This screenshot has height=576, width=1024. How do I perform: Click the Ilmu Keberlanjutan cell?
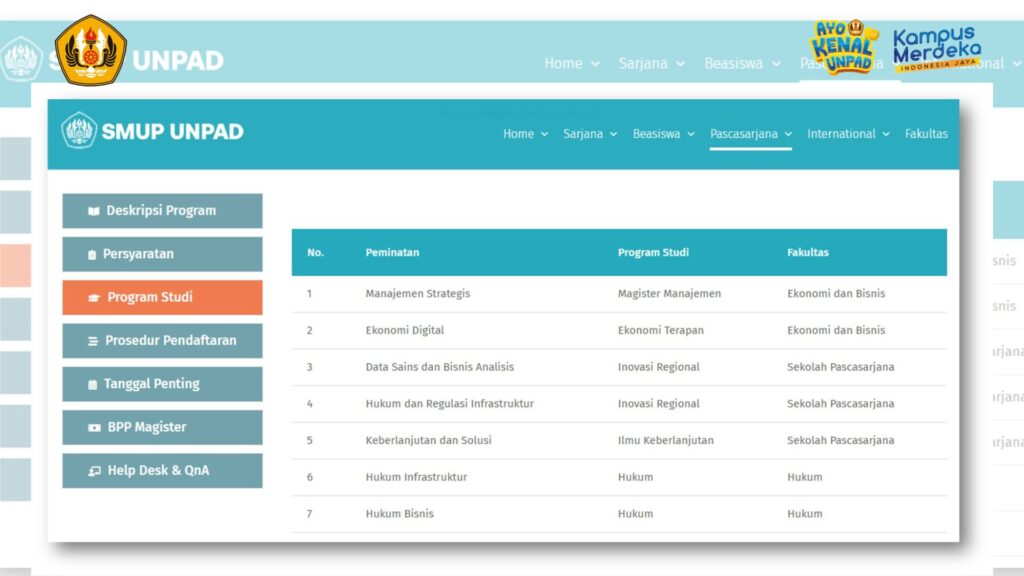point(666,440)
